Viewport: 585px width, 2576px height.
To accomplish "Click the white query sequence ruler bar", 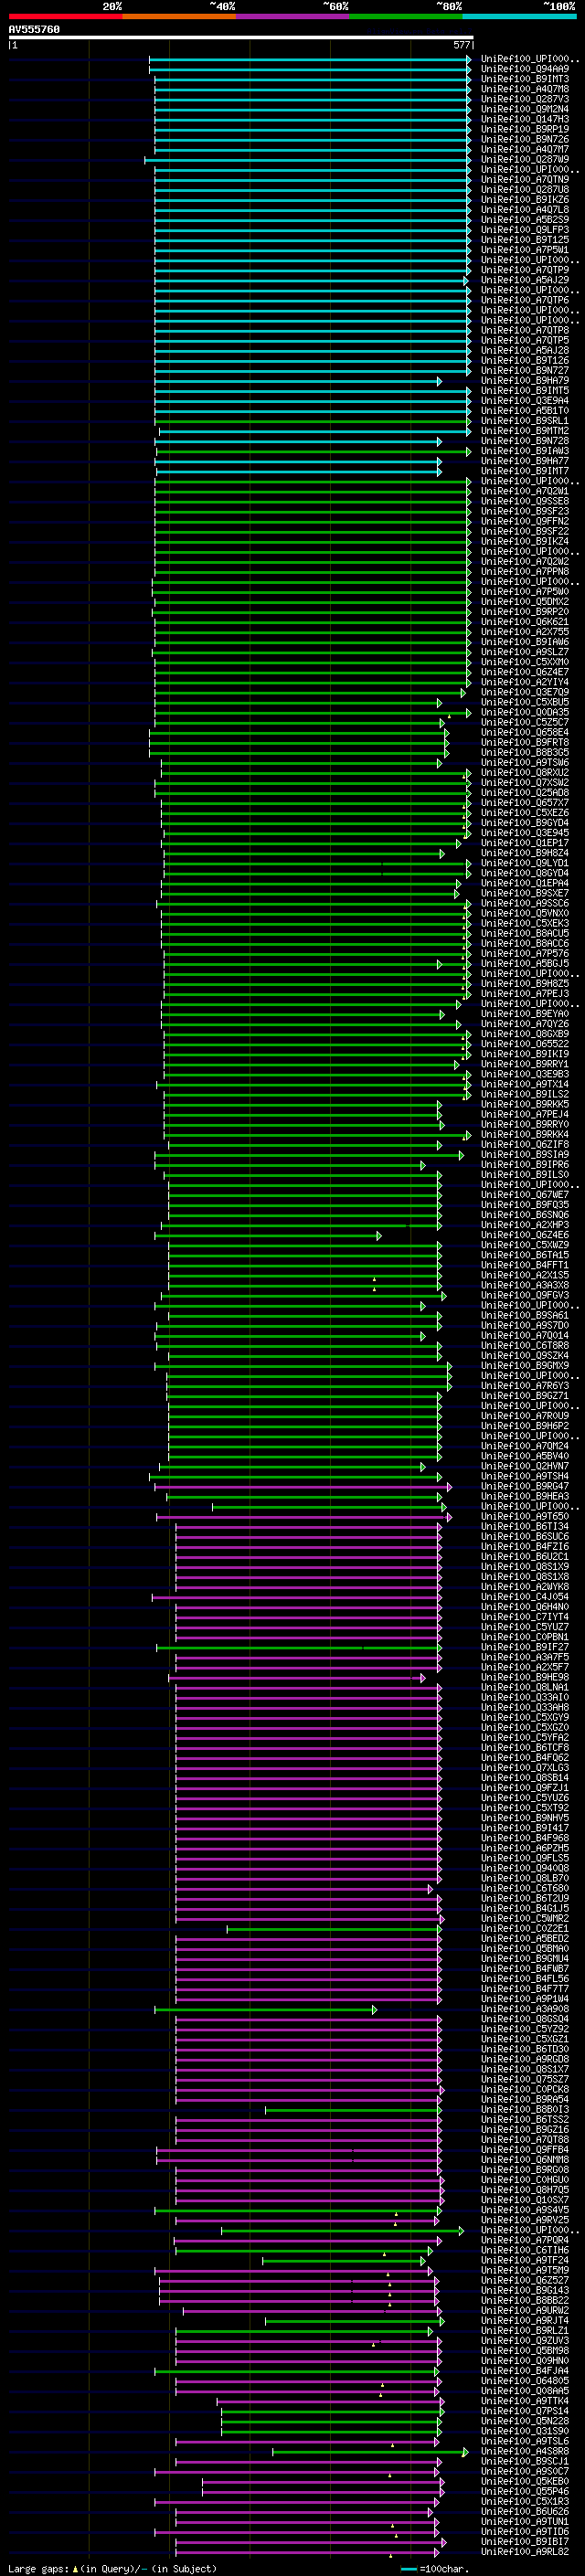I will click(241, 37).
